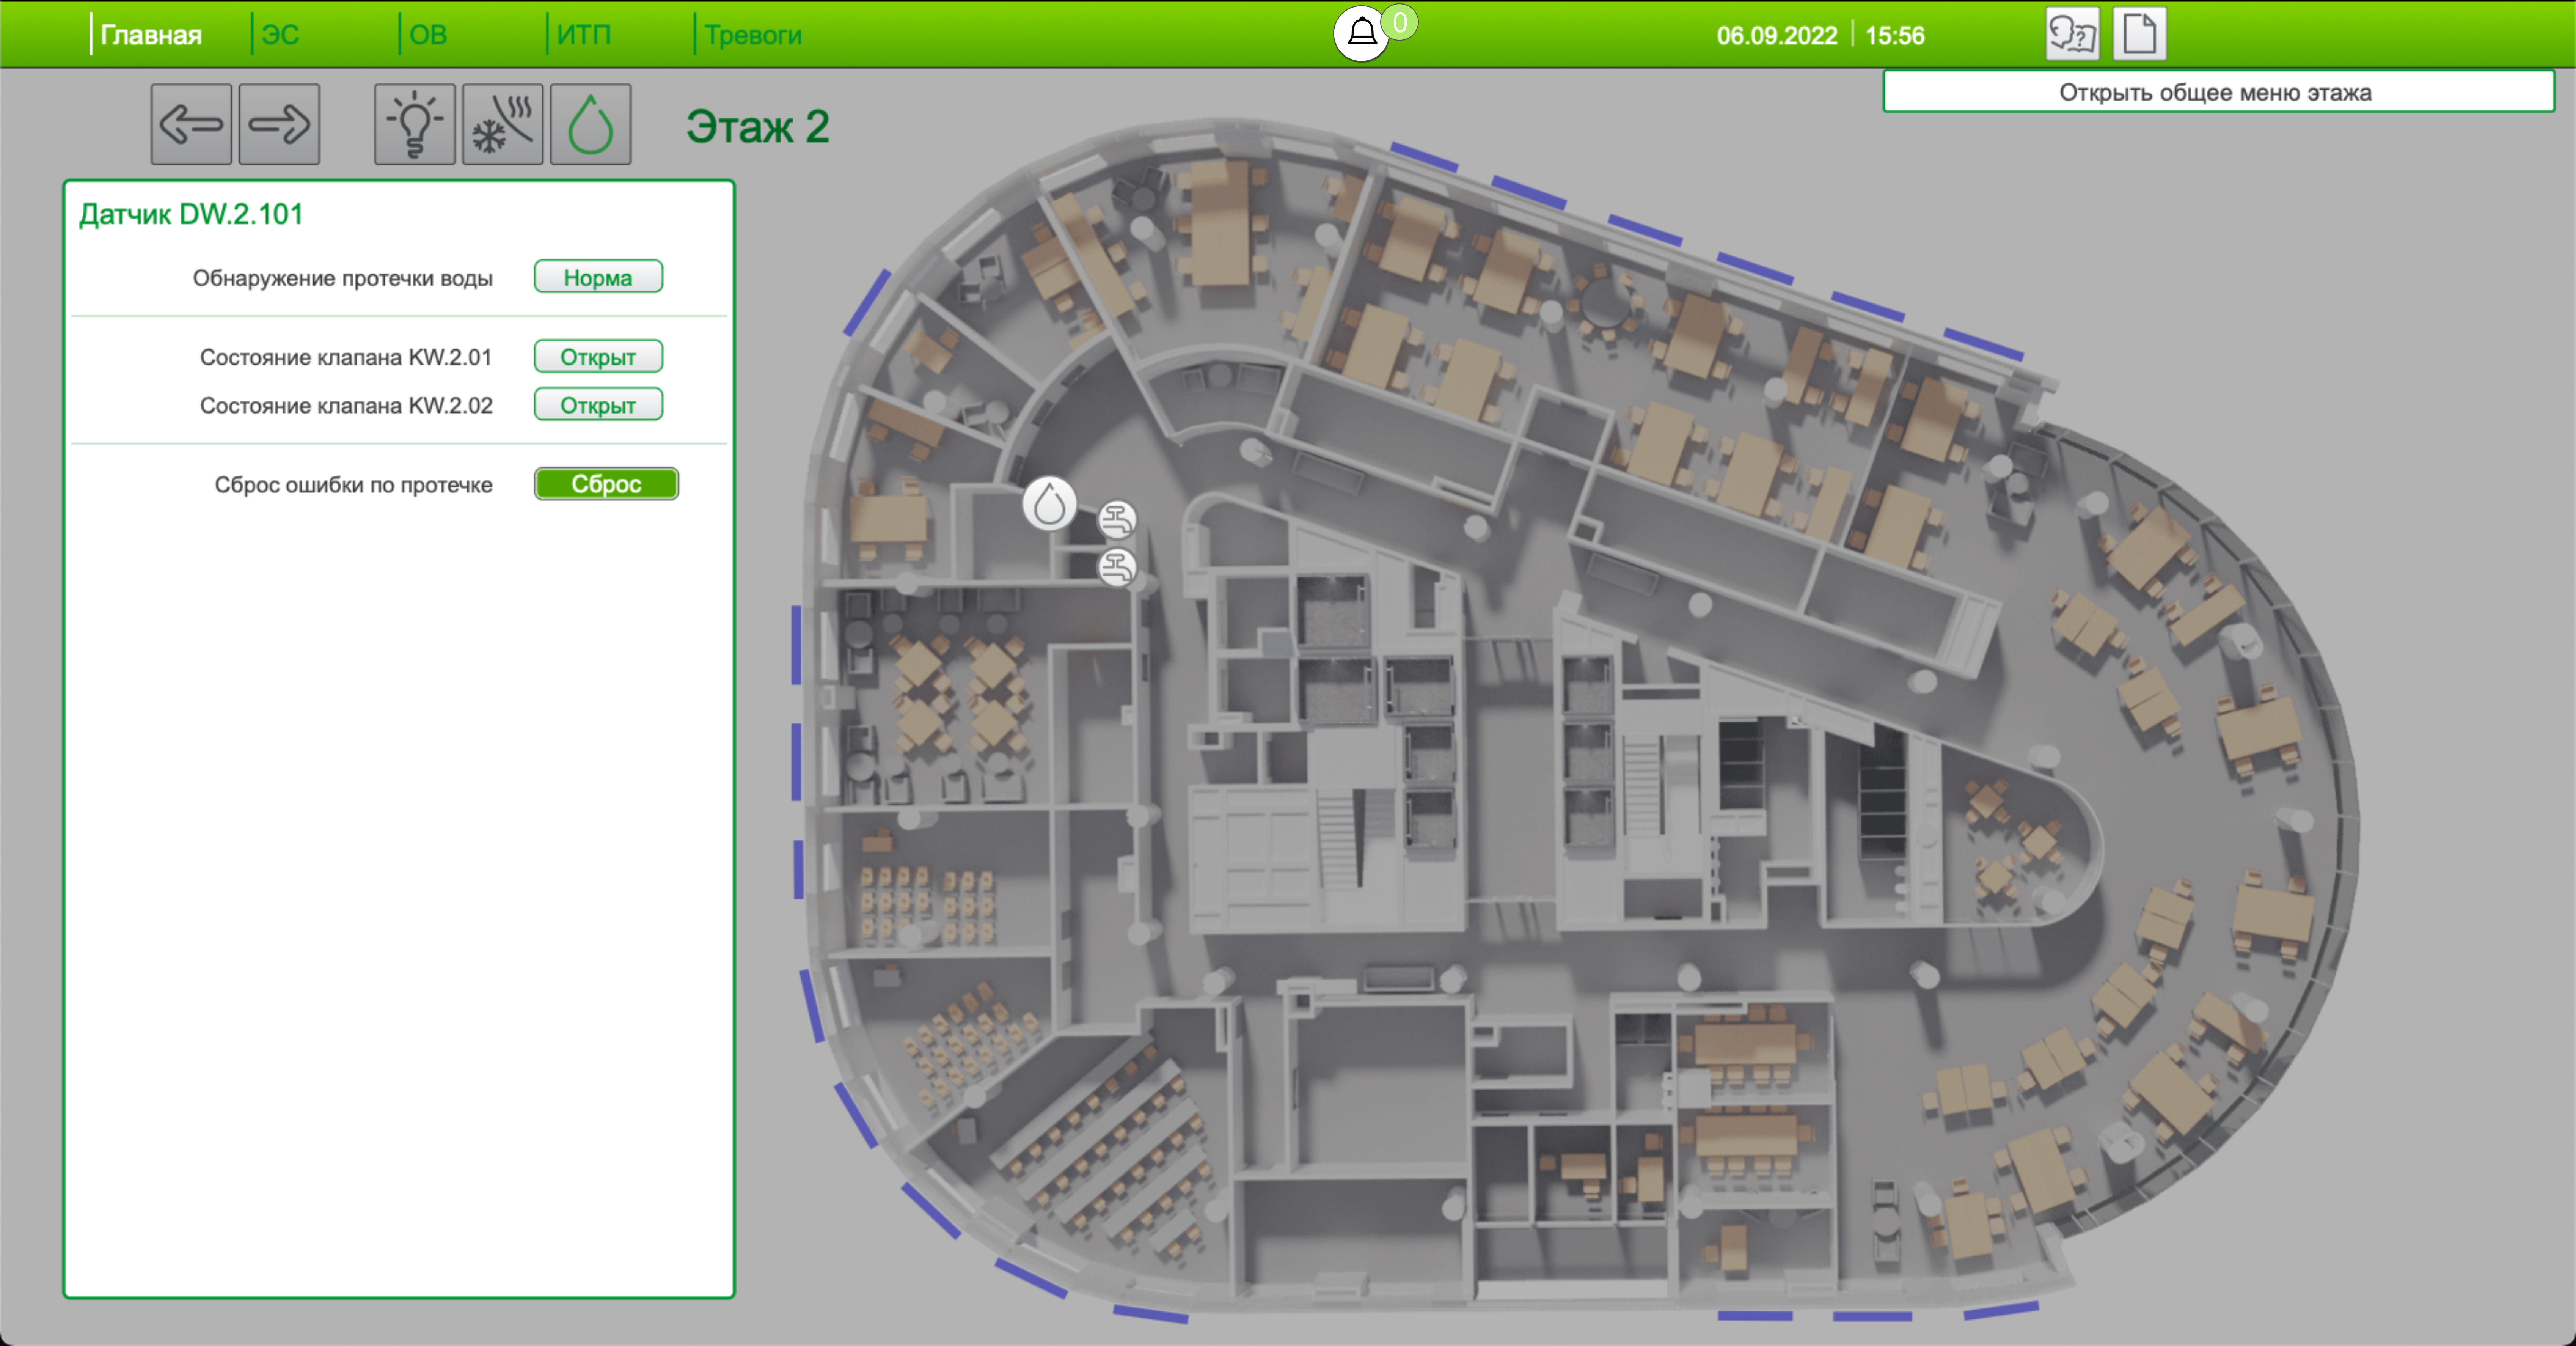
Task: Open the alarm bell notifications
Action: (1361, 33)
